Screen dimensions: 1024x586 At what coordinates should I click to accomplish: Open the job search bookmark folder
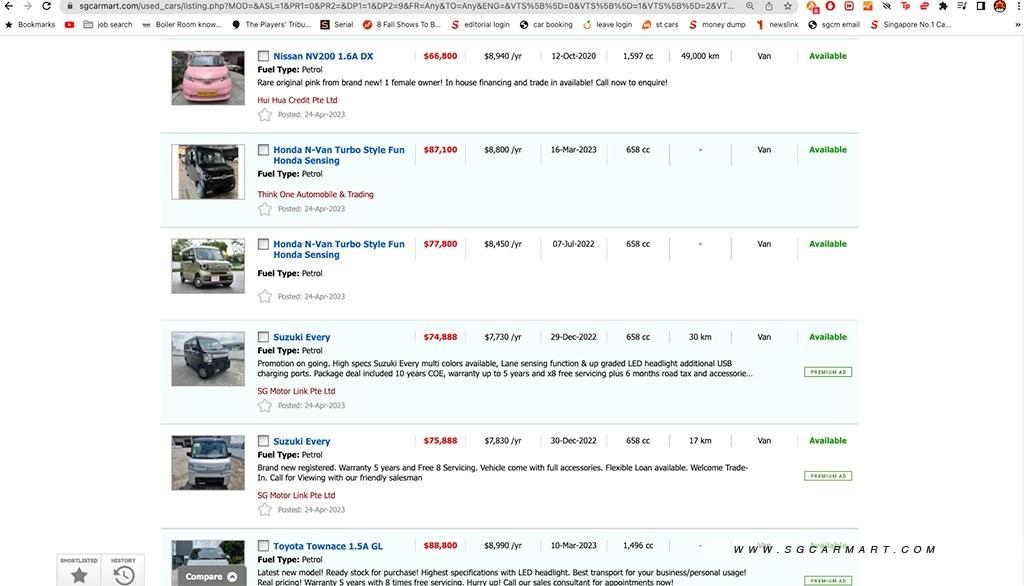coord(107,24)
